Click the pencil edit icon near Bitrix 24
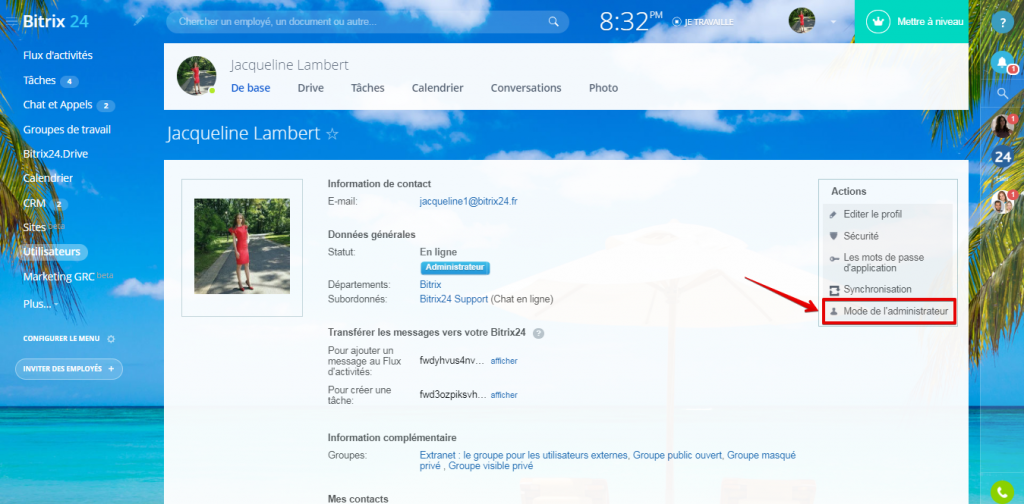 [138, 20]
